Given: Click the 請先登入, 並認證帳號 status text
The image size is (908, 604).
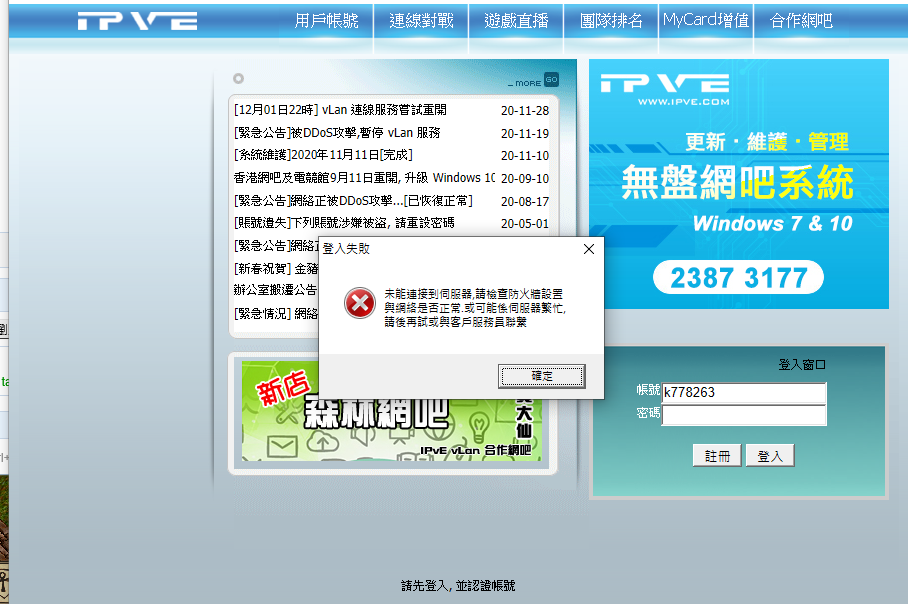Looking at the screenshot, I should point(458,586).
